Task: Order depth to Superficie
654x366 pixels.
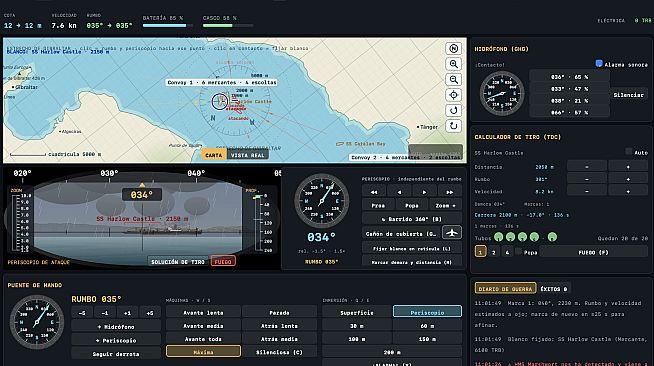Action: 357,312
